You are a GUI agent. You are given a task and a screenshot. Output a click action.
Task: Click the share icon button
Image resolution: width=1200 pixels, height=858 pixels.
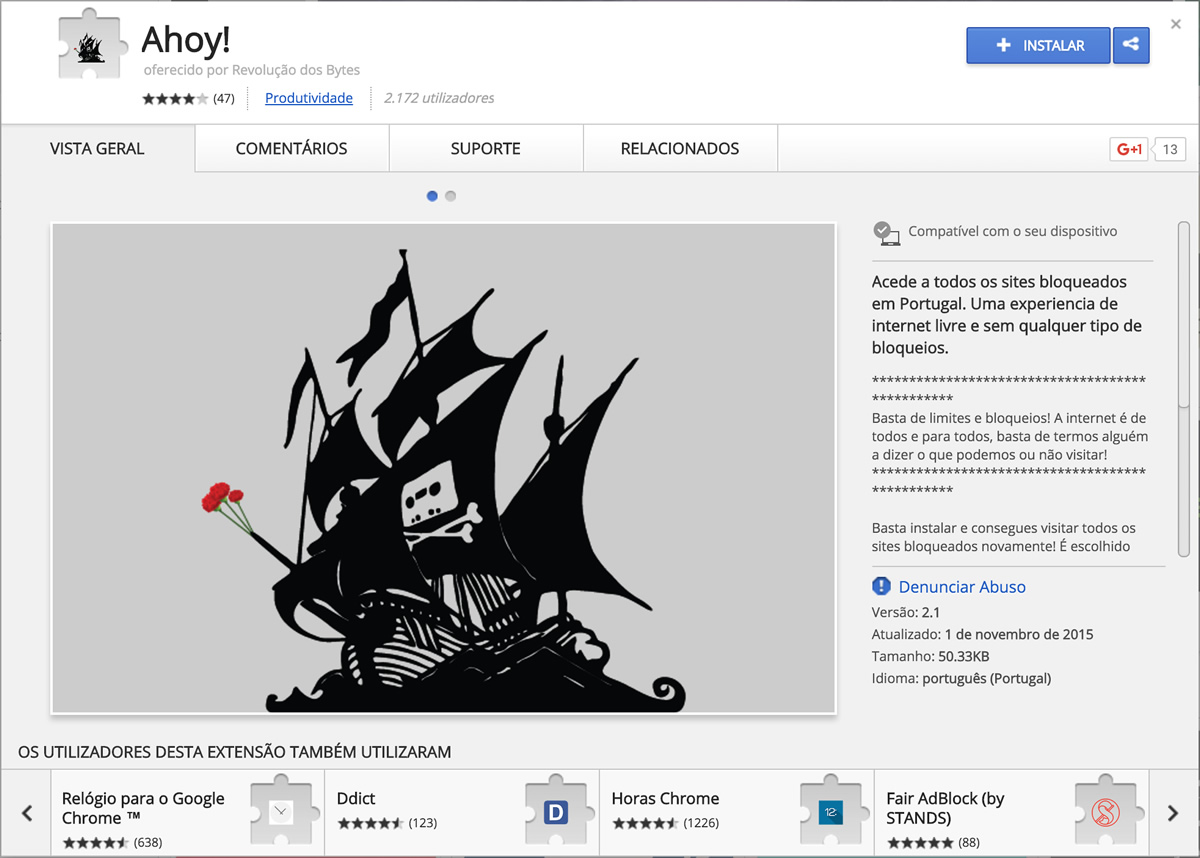(x=1131, y=45)
